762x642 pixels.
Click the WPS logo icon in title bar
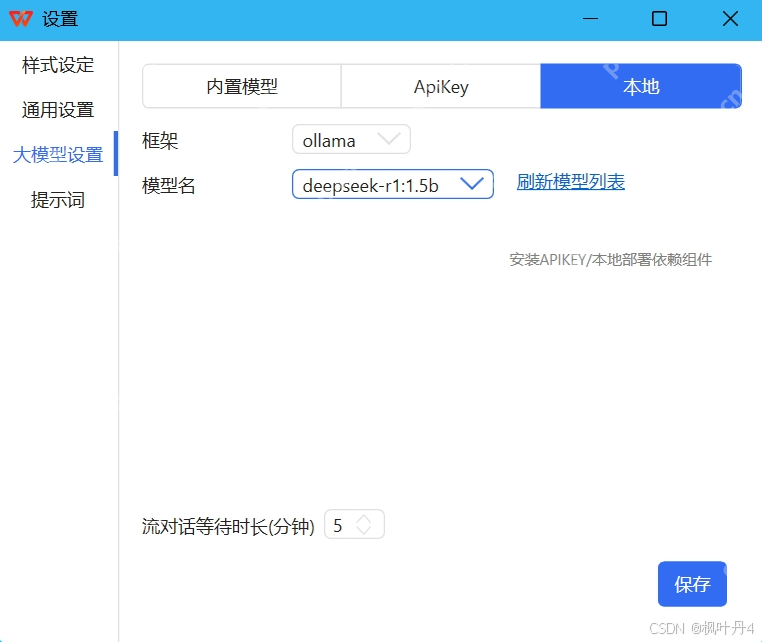coord(20,19)
